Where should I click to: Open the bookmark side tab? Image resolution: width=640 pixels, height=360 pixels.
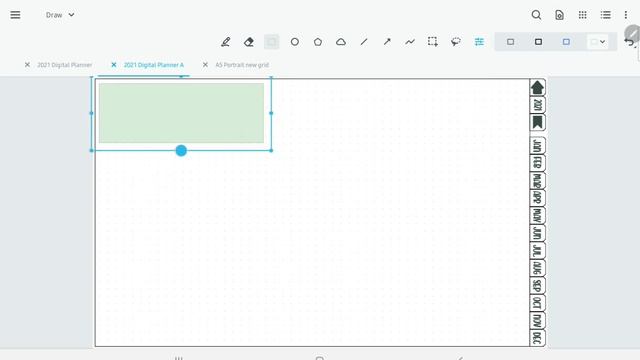pyautogui.click(x=537, y=122)
